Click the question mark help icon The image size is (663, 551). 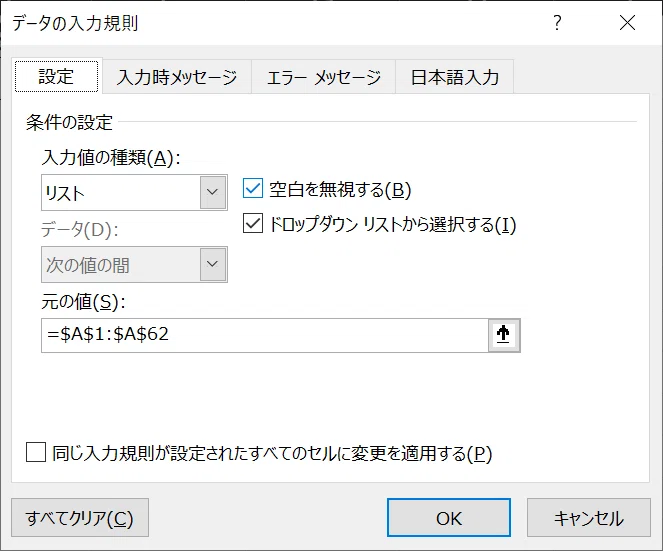click(x=557, y=23)
